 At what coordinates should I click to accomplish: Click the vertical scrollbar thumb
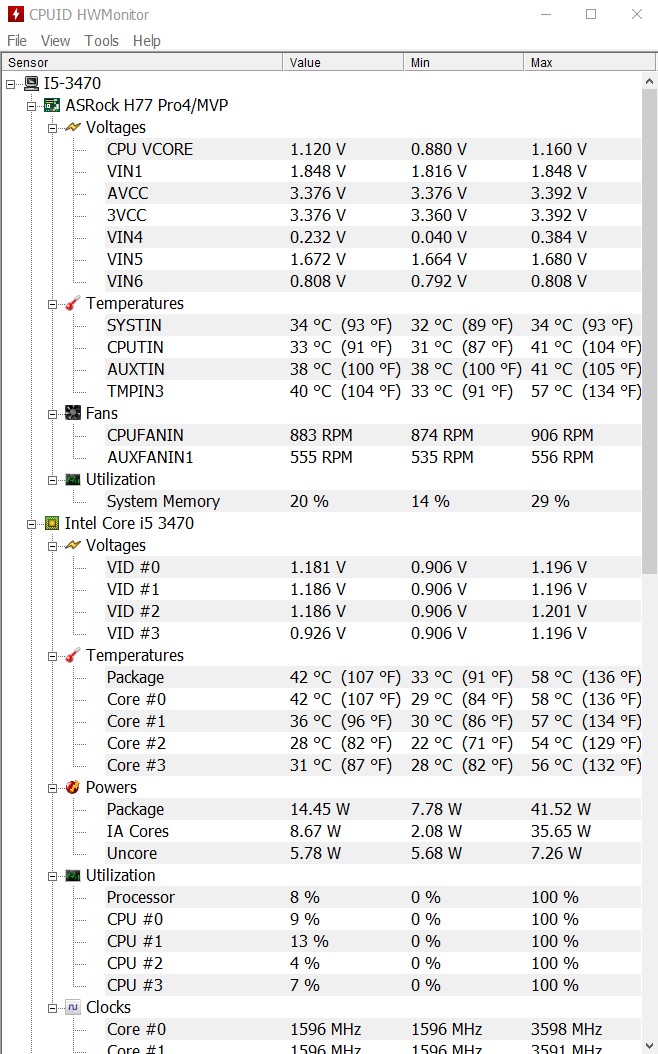649,333
